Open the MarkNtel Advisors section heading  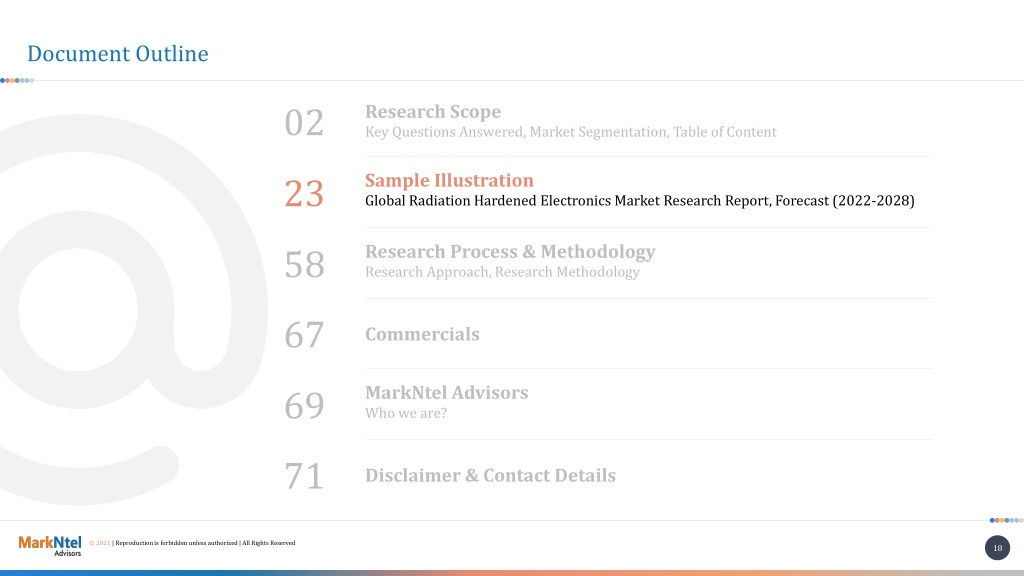point(447,392)
